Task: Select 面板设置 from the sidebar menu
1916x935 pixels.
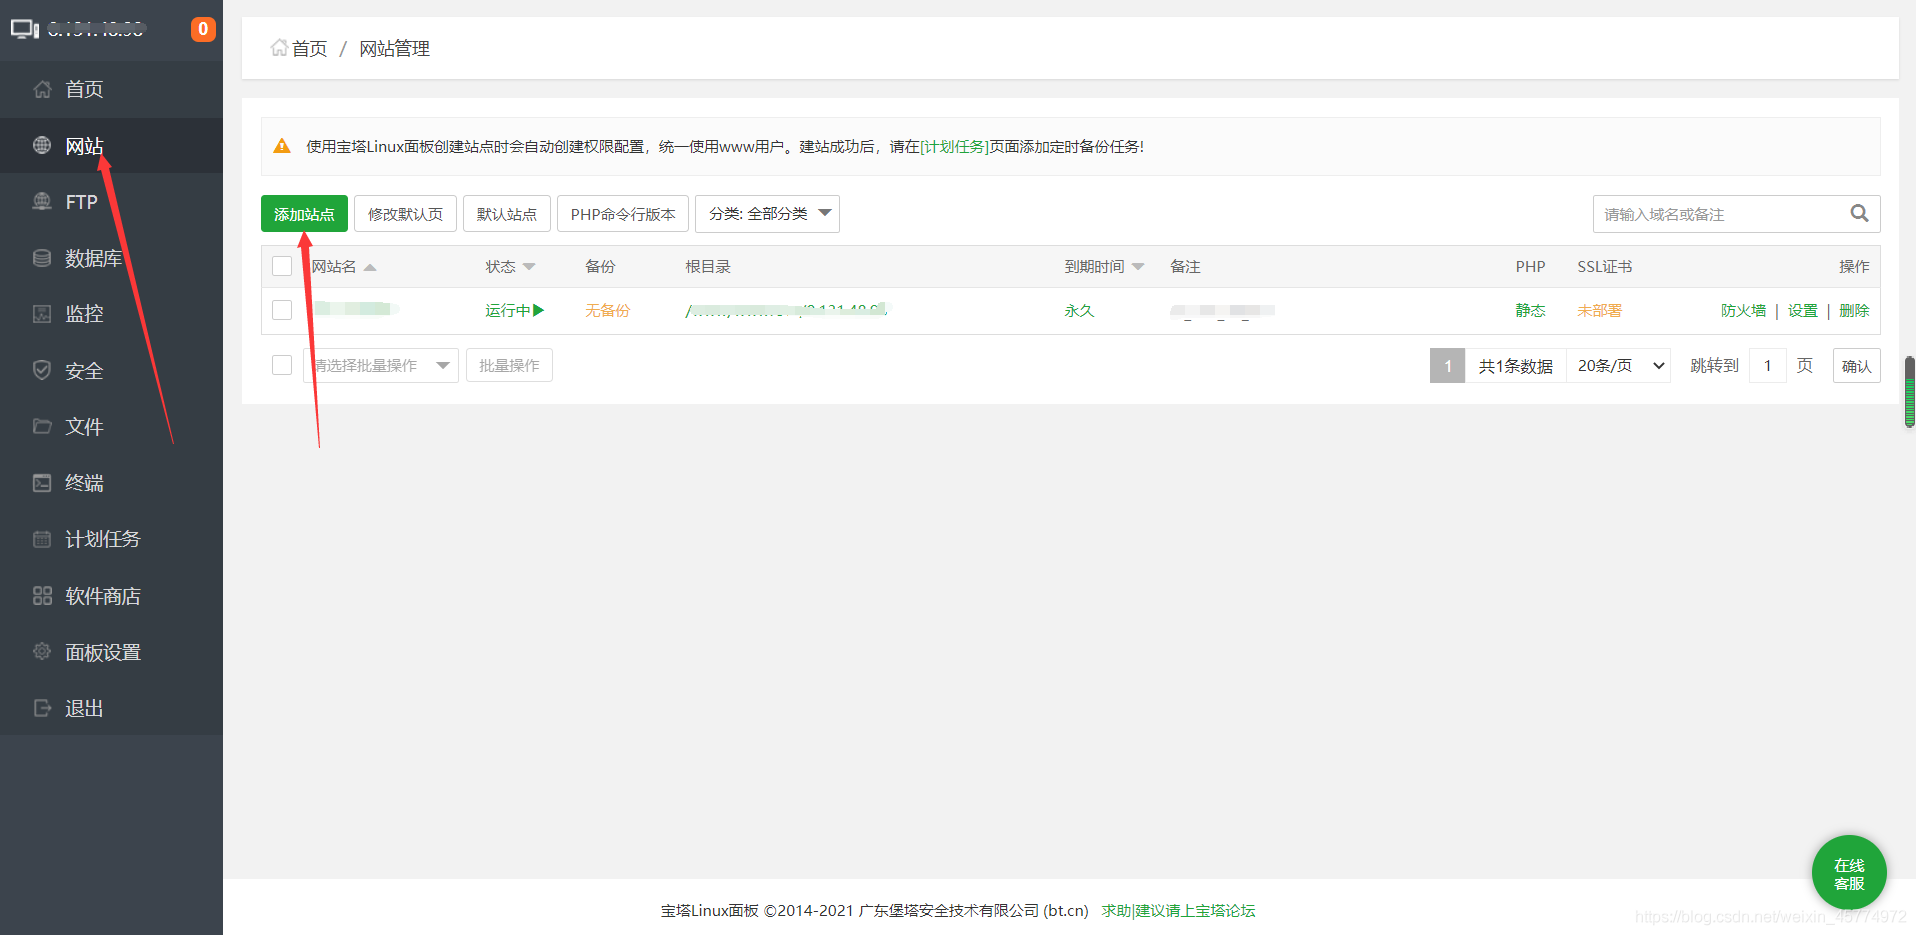Action: coord(105,651)
